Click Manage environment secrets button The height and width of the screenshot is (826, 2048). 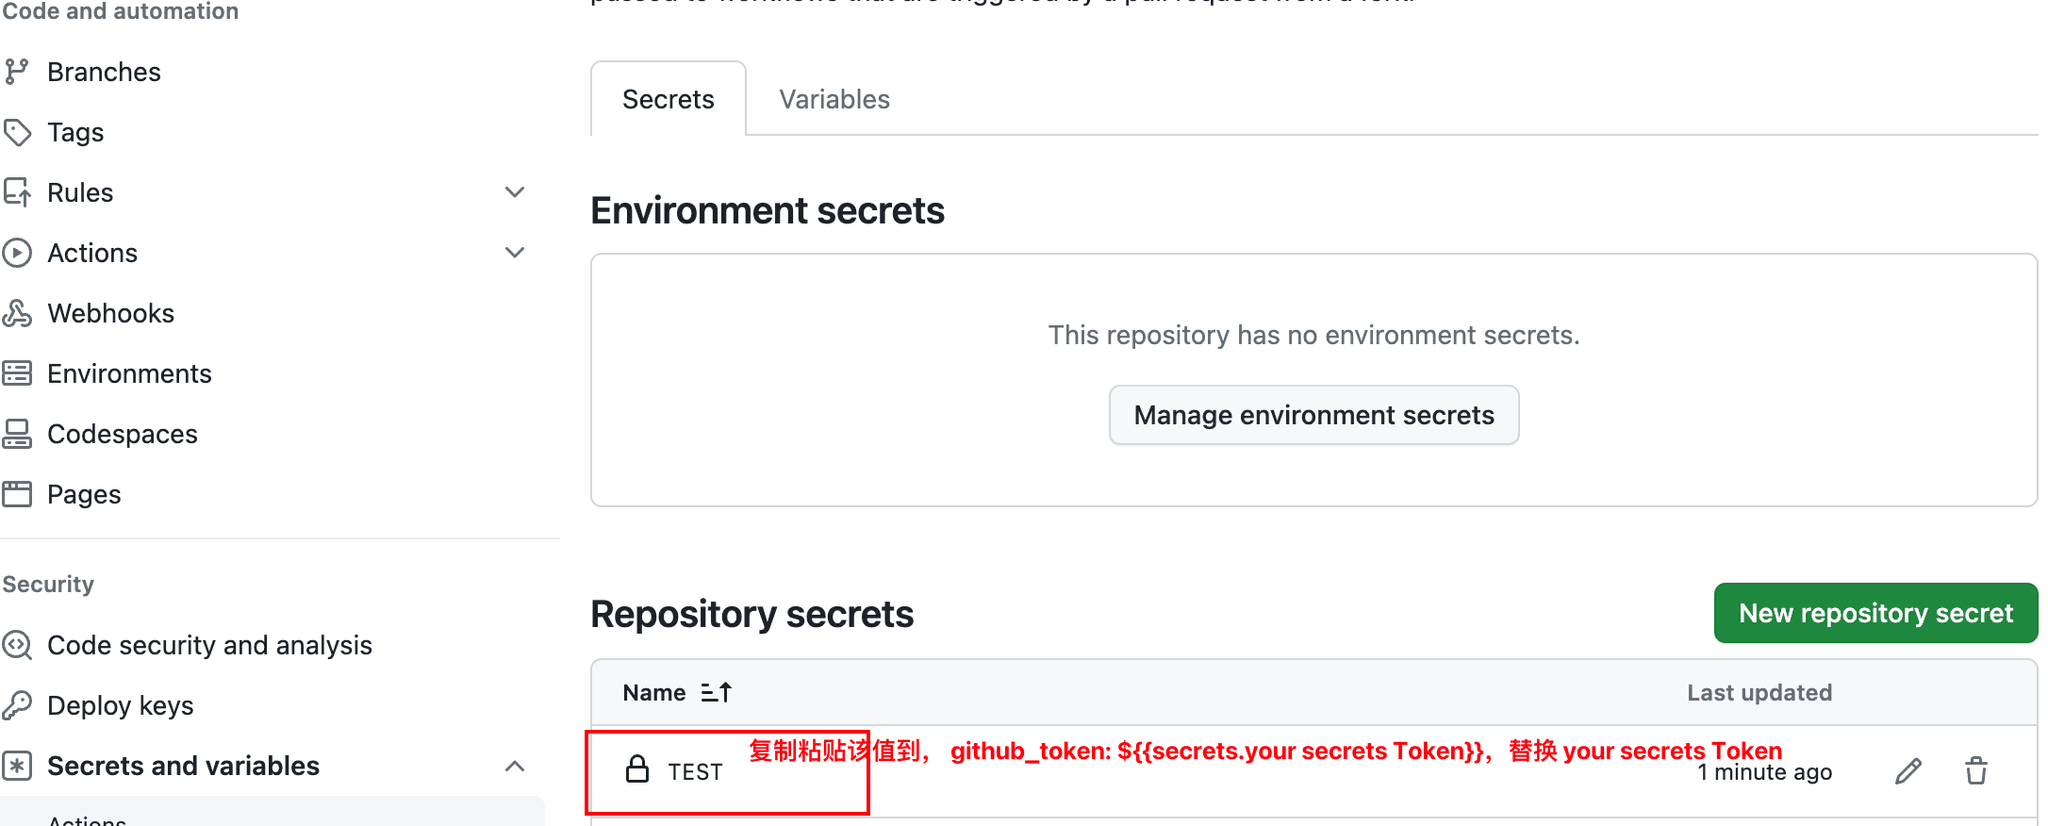[1314, 415]
